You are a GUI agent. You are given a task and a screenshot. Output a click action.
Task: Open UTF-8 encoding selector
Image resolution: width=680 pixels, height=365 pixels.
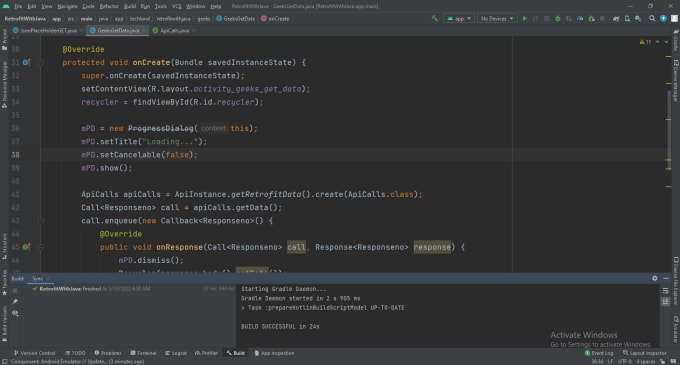point(624,361)
